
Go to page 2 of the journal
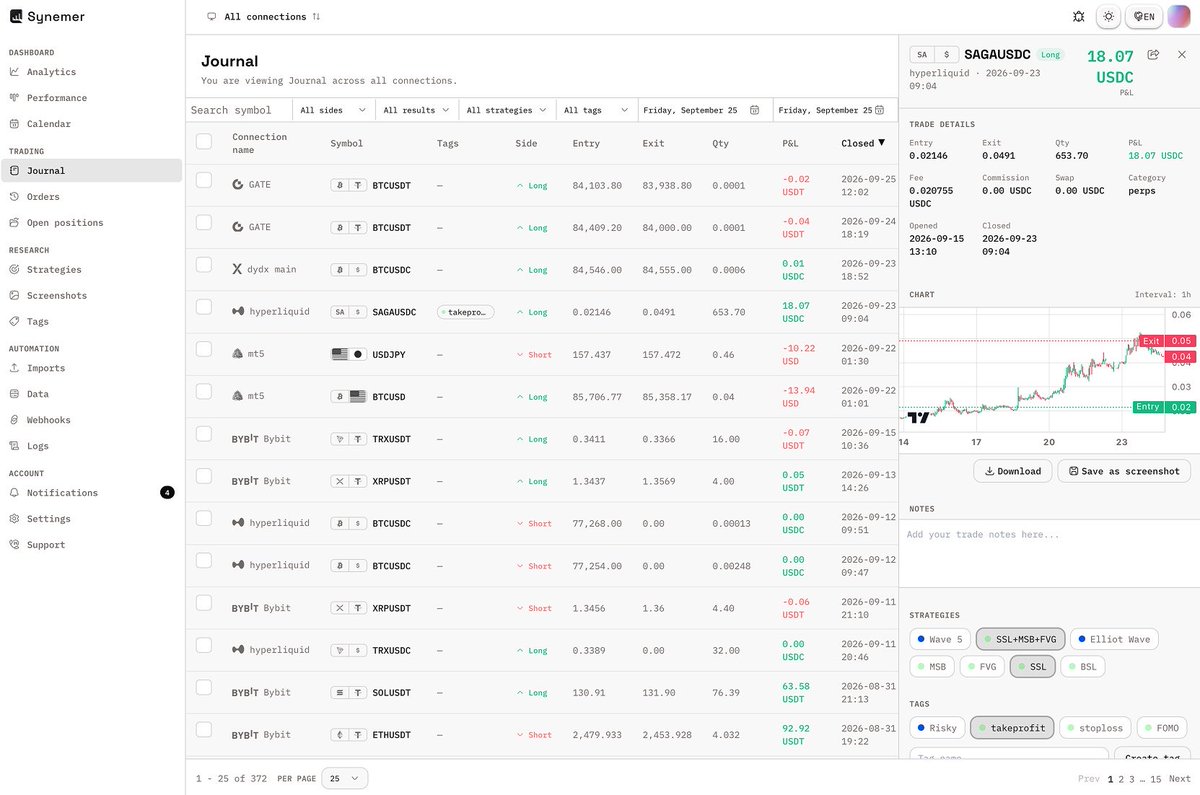tap(1121, 779)
